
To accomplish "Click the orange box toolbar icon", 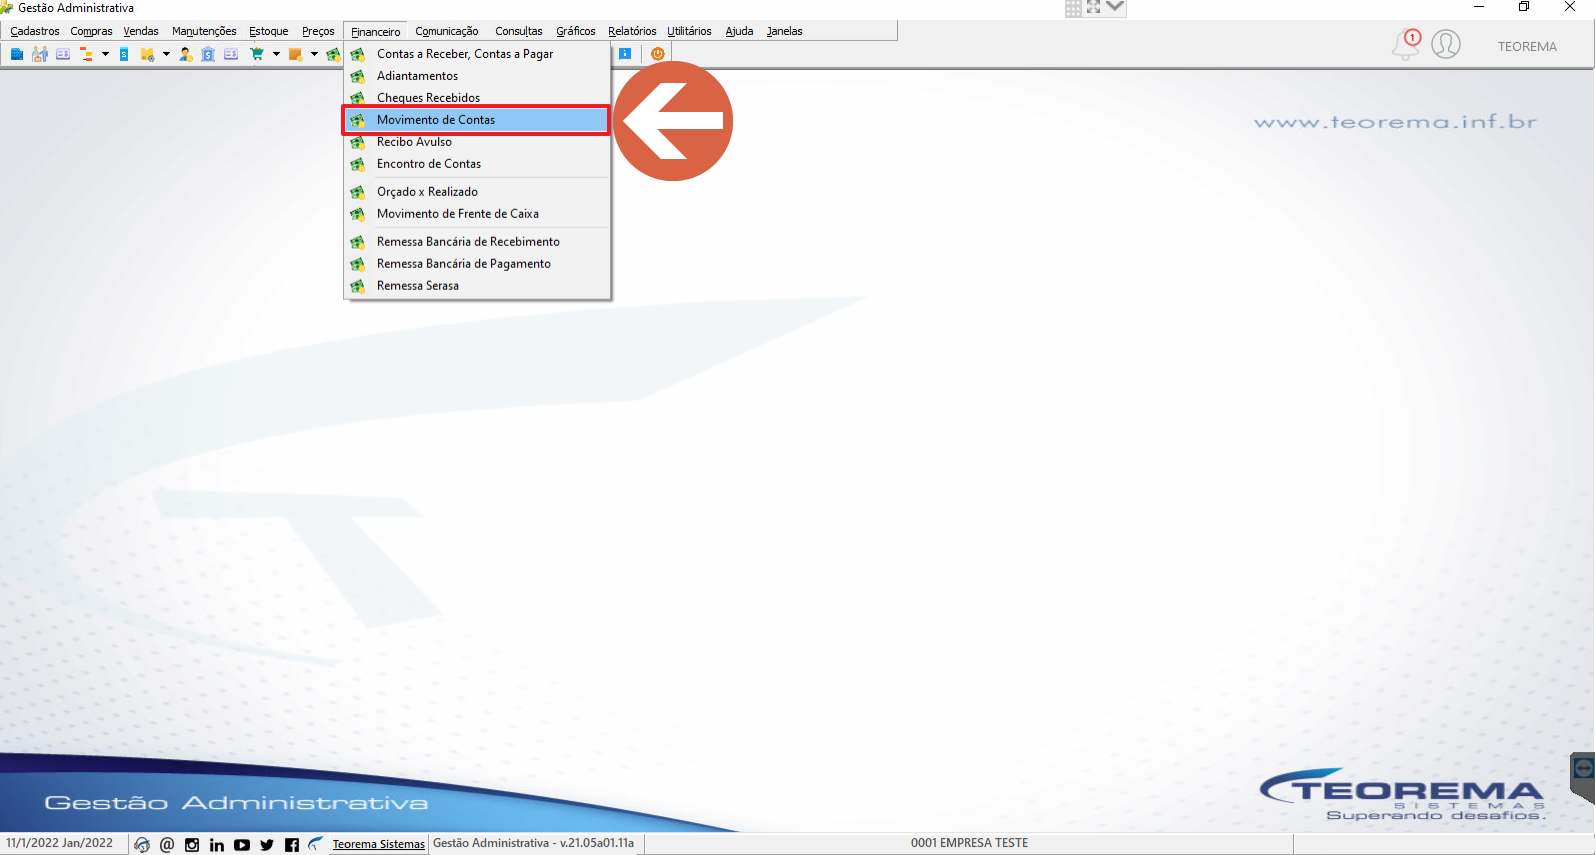I will [x=295, y=54].
